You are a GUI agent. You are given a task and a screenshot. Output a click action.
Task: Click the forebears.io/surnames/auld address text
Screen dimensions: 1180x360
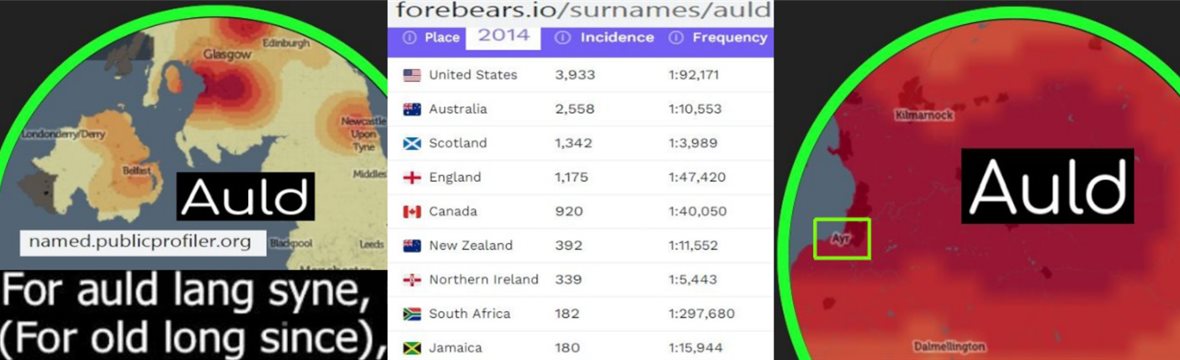pos(583,11)
